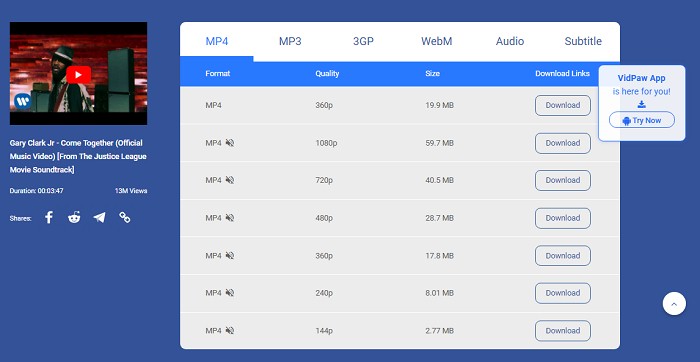Click muted icon on the 480p row
Image resolution: width=700 pixels, height=362 pixels.
coord(229,218)
